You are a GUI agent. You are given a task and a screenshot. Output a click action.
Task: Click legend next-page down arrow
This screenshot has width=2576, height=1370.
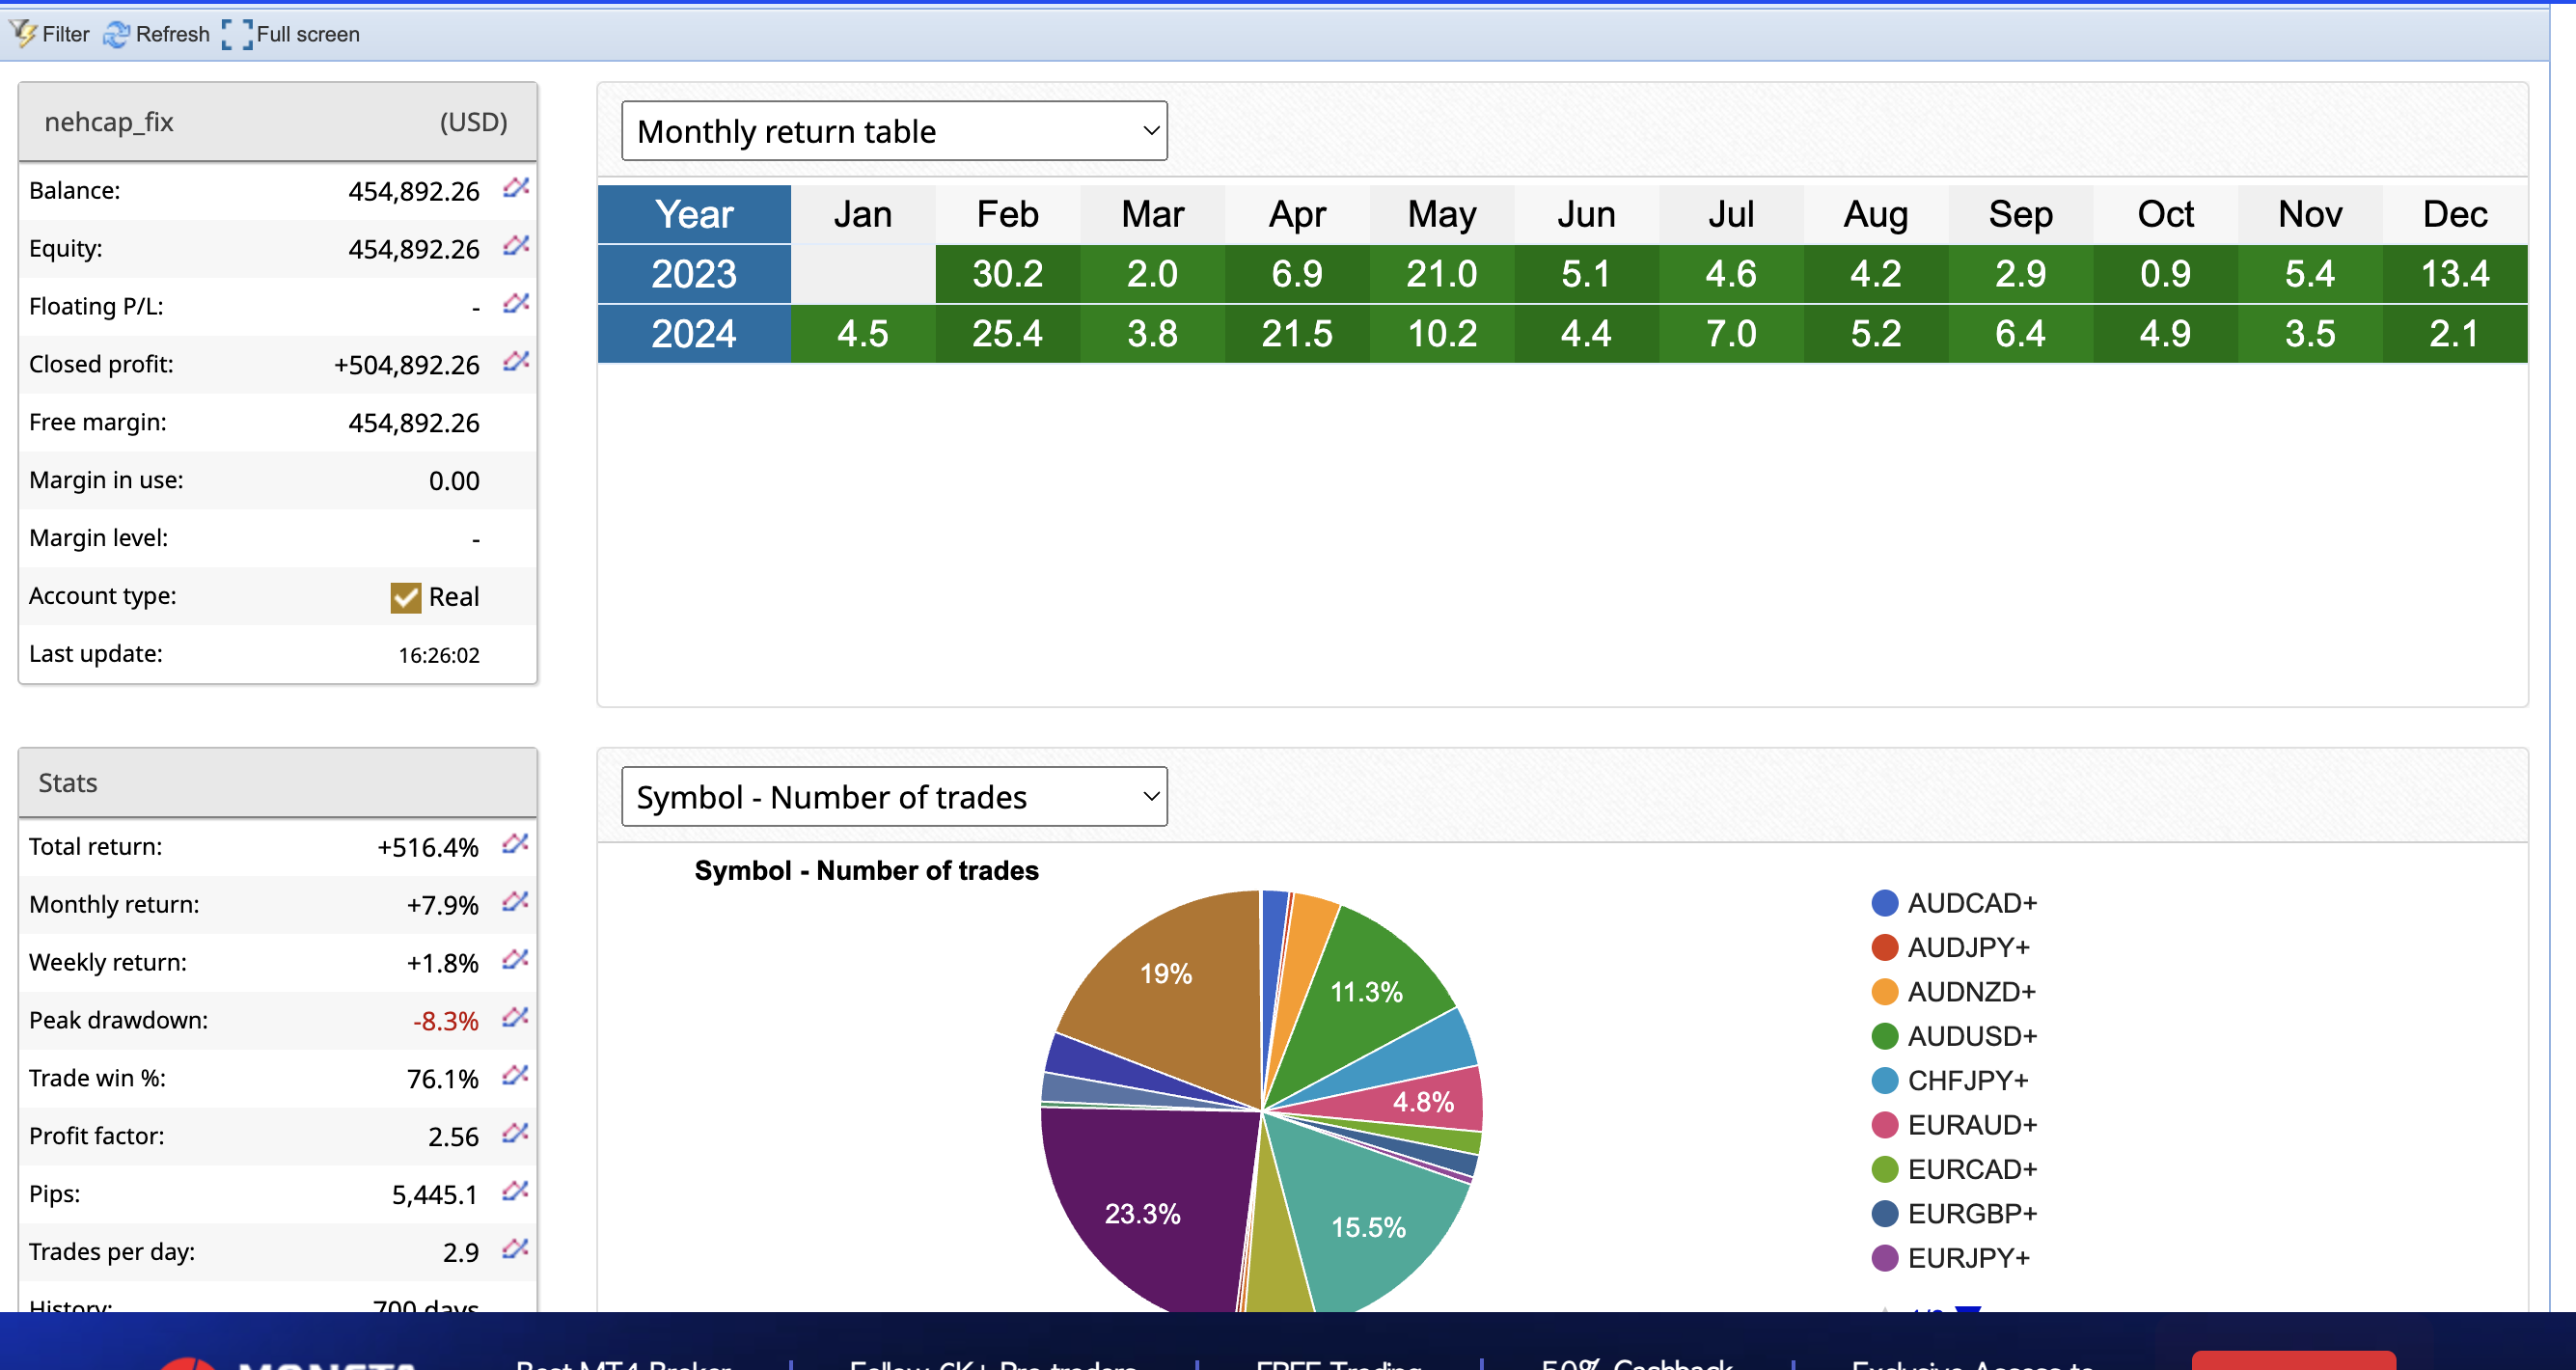click(x=1967, y=1308)
